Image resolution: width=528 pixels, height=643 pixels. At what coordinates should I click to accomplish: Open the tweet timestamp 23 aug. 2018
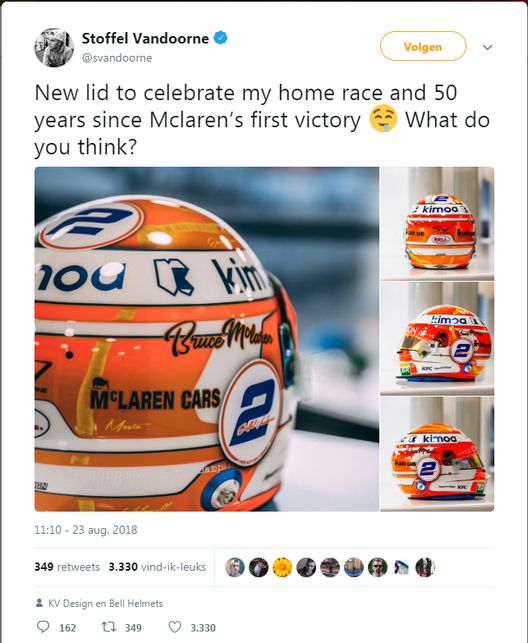(x=86, y=530)
